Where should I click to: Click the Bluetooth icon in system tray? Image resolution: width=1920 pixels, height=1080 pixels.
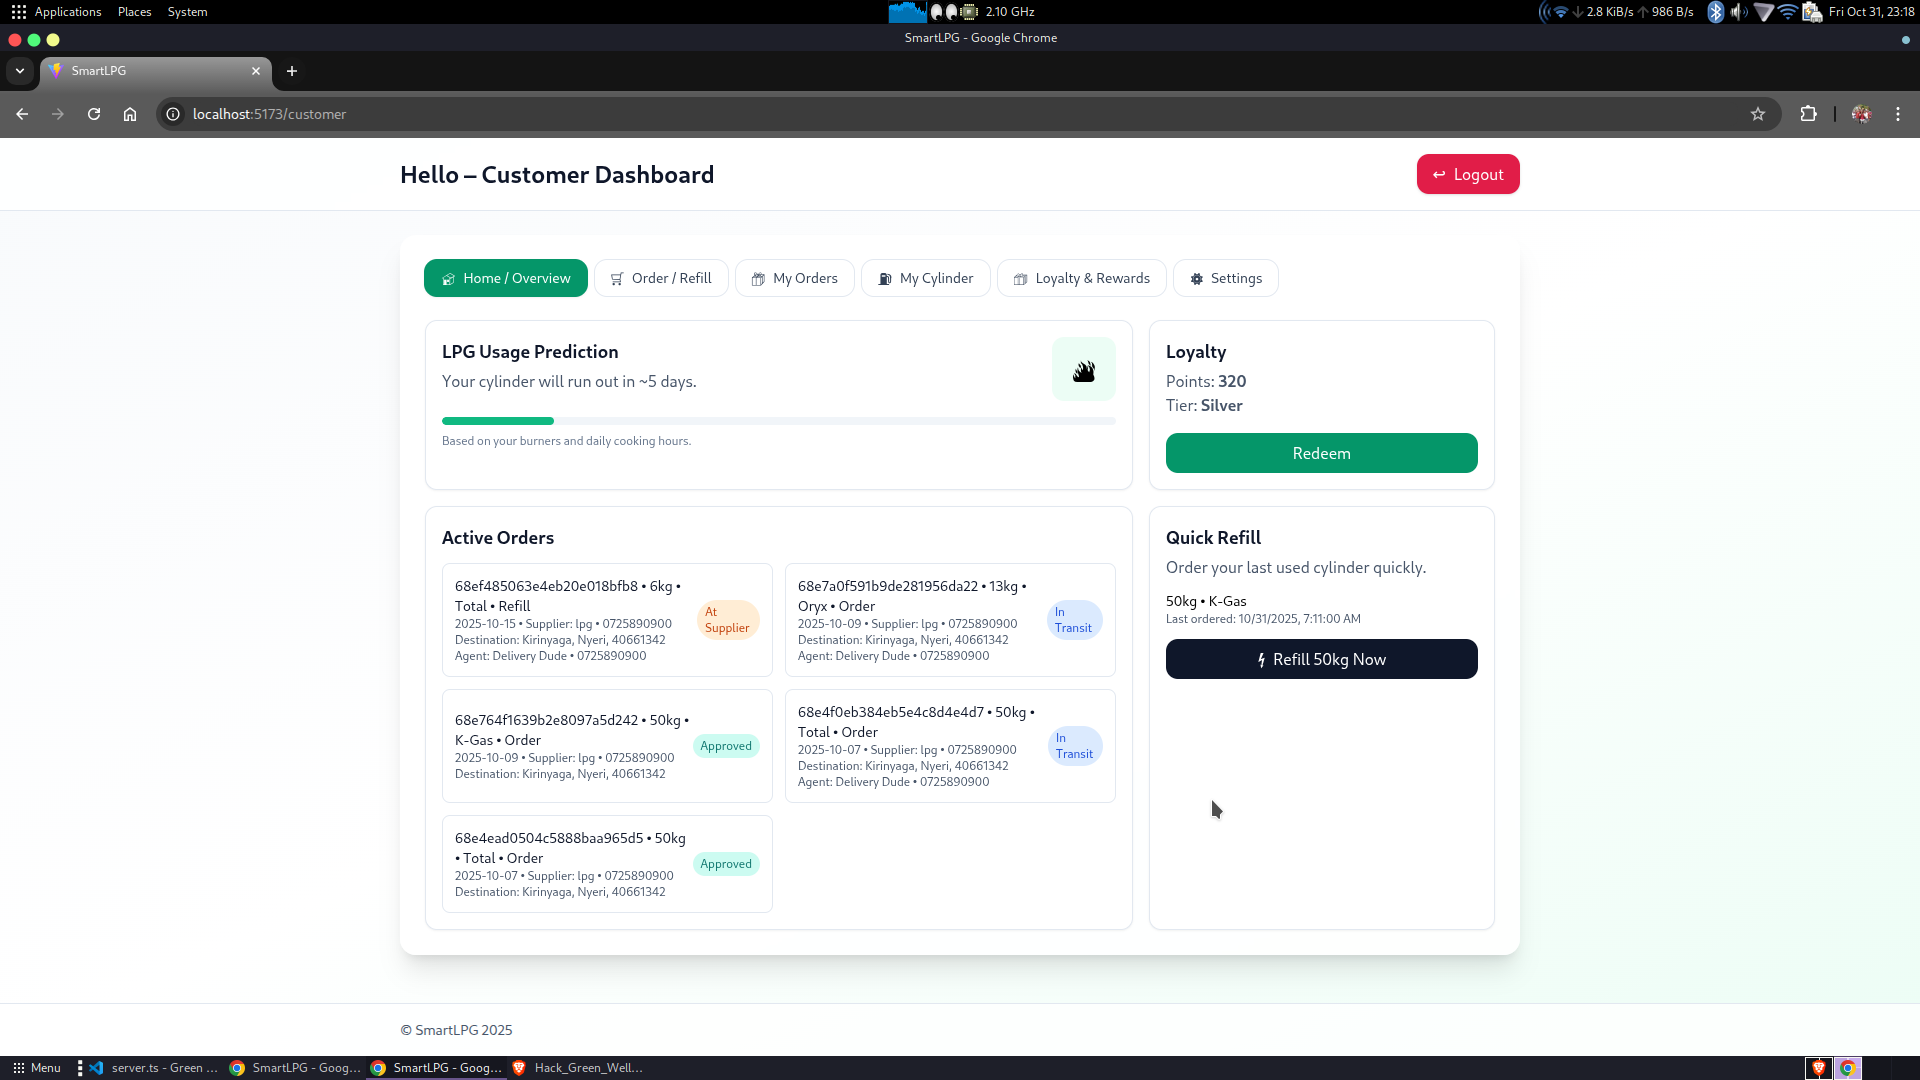pos(1715,12)
